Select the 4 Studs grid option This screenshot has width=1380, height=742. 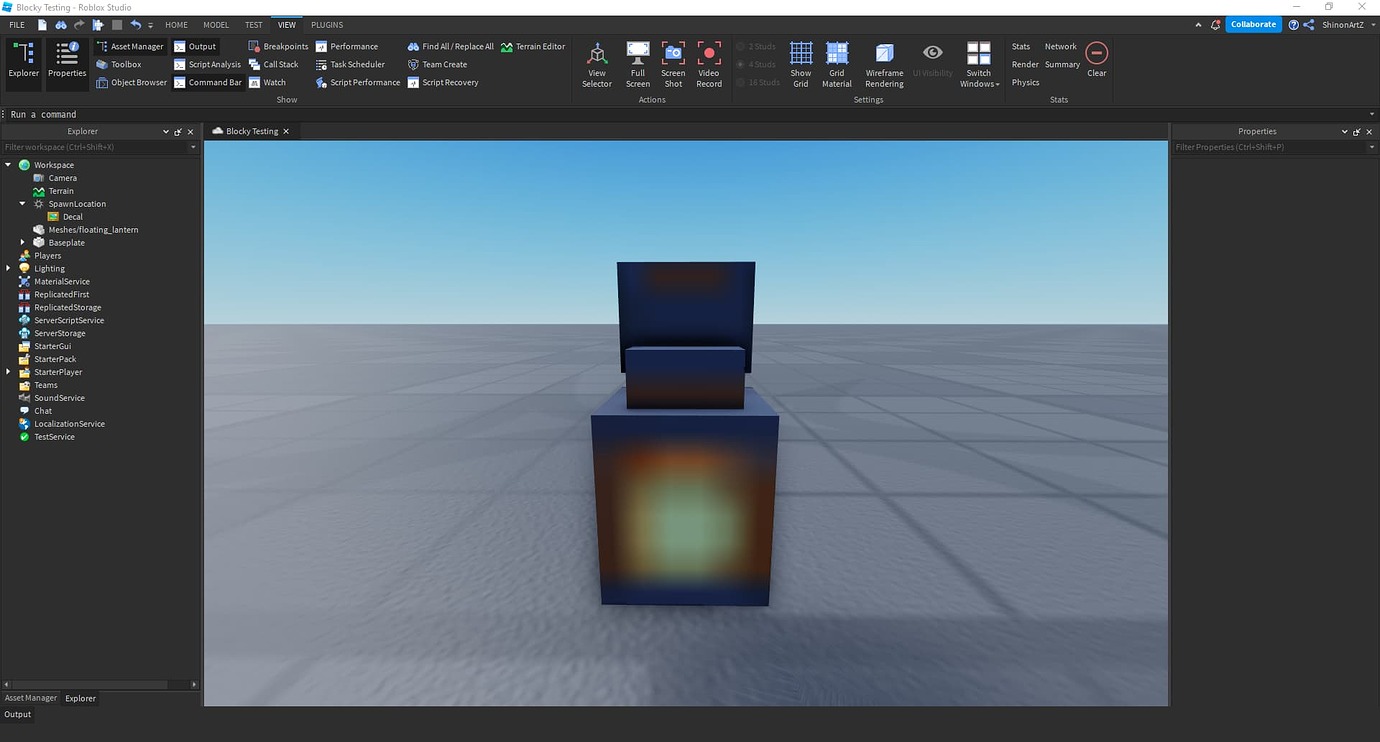click(758, 64)
